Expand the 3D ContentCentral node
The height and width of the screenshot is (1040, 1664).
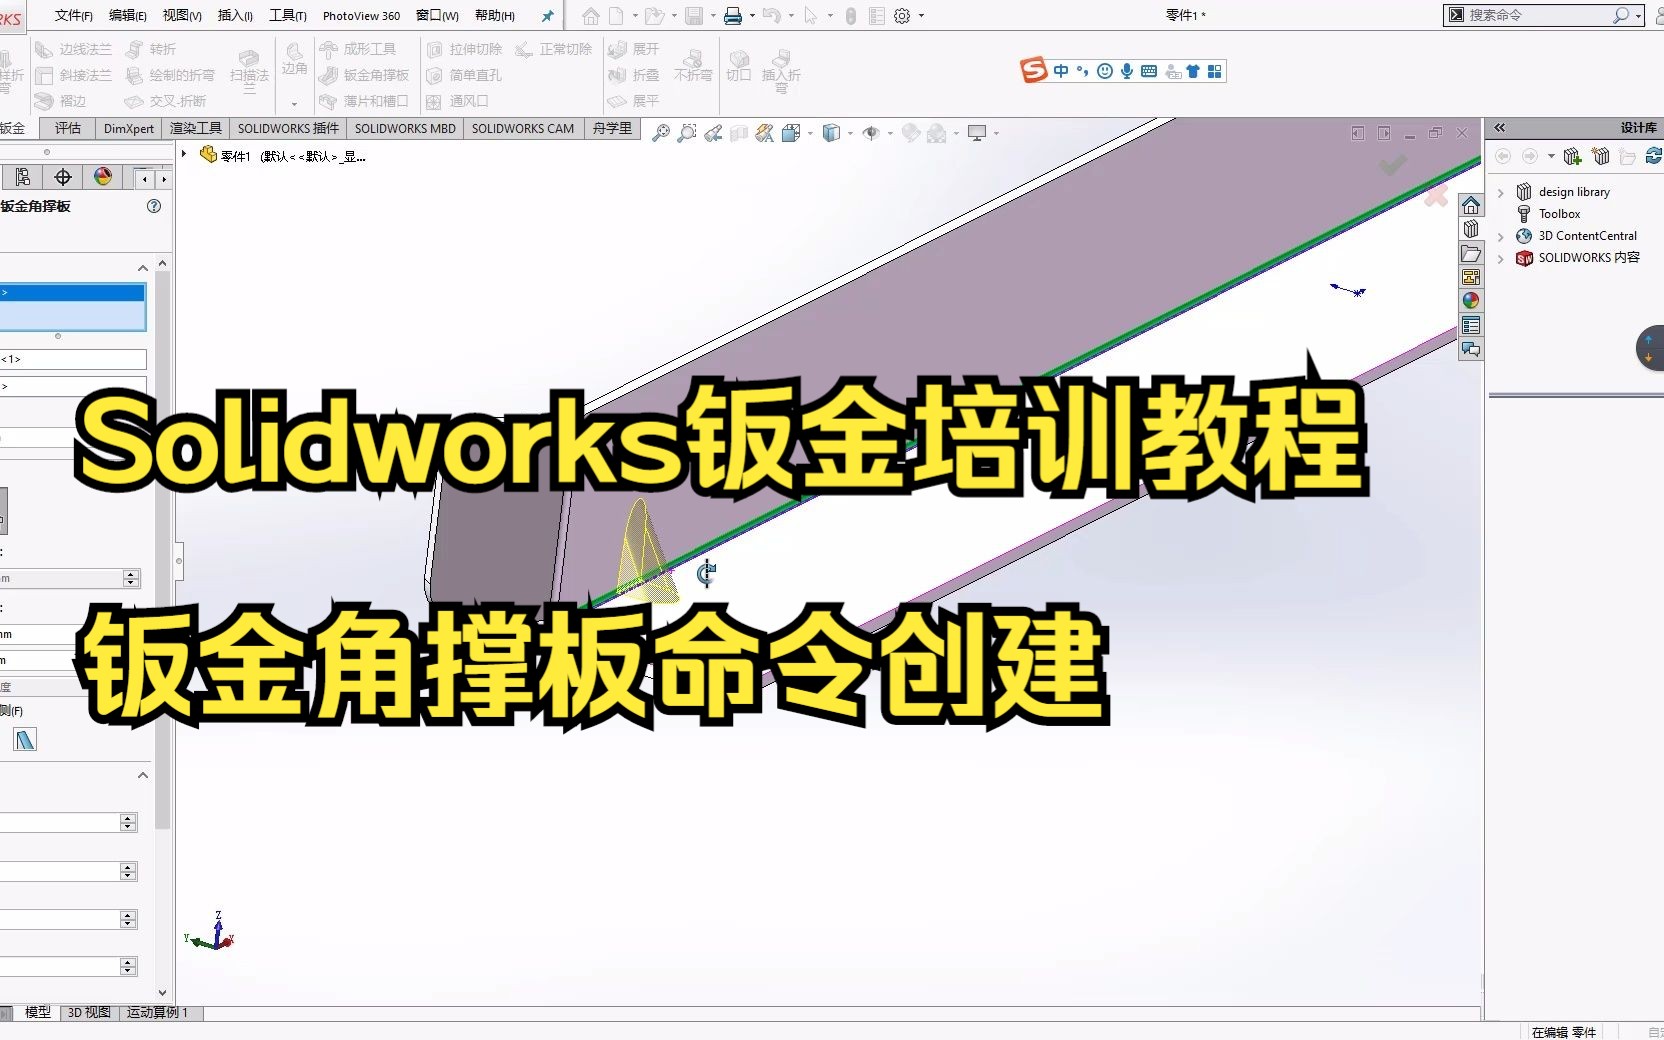[1502, 235]
